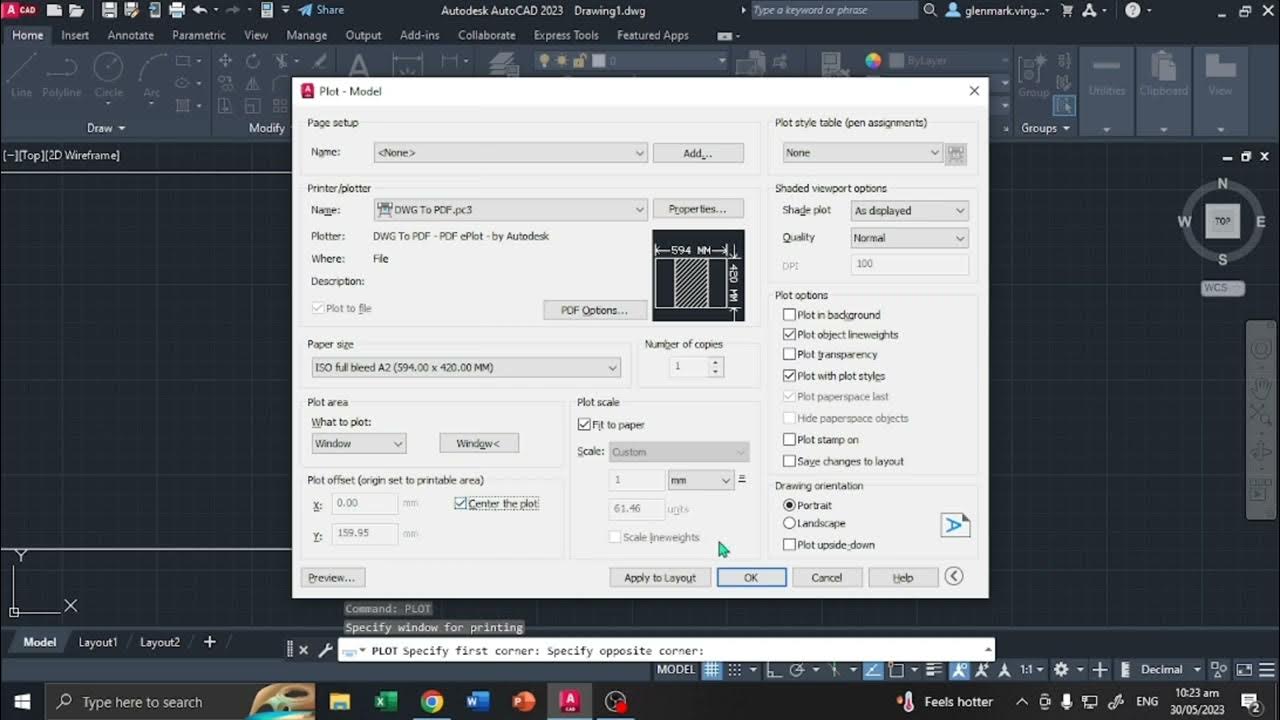This screenshot has width=1280, height=720.
Task: Switch to the Layout1 tab
Action: (x=98, y=642)
